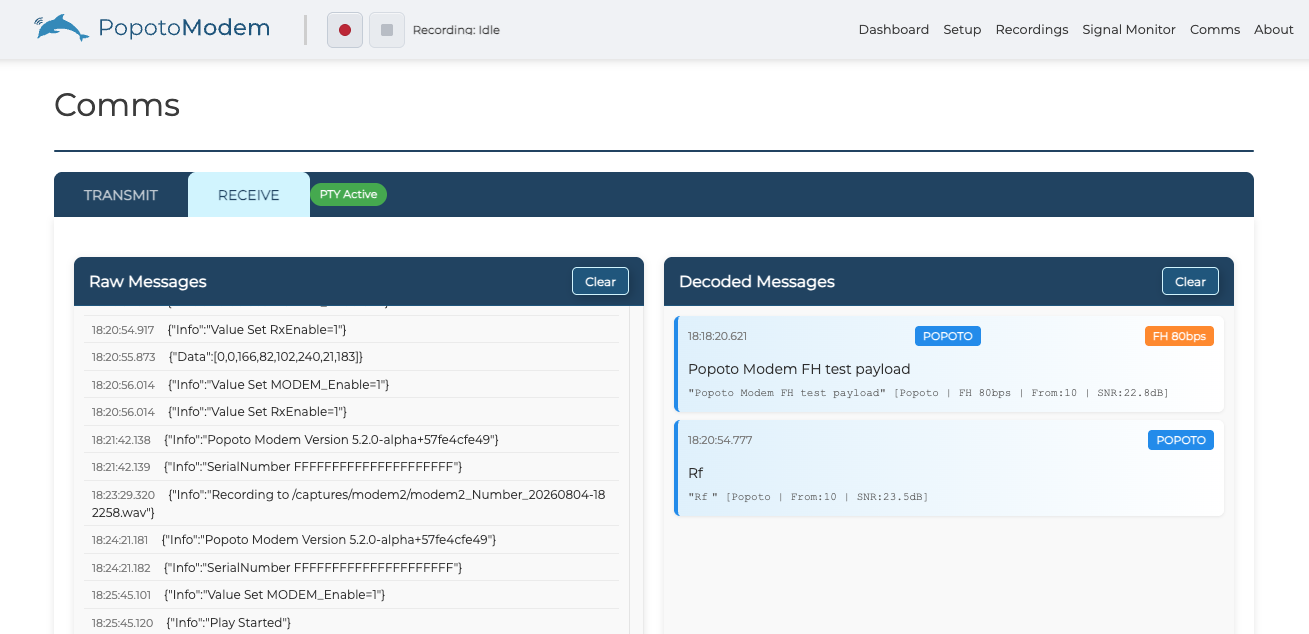Click the PTY Active status badge
This screenshot has height=634, width=1309.
[348, 195]
